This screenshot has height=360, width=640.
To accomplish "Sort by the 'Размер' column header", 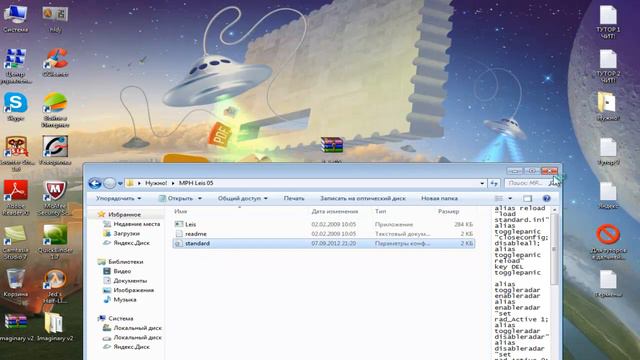I will coord(449,211).
